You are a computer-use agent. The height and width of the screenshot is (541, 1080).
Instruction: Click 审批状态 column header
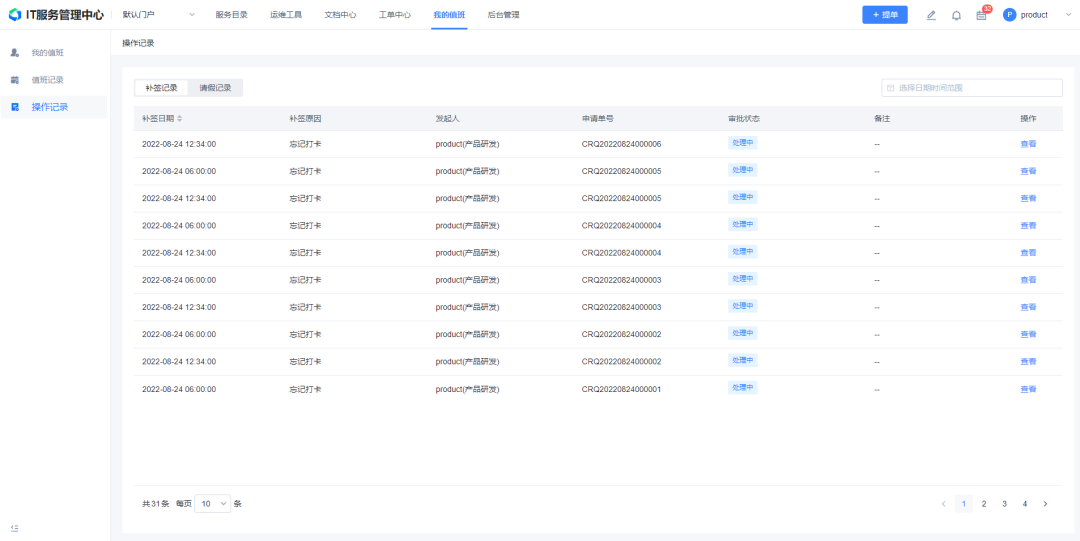coord(744,119)
